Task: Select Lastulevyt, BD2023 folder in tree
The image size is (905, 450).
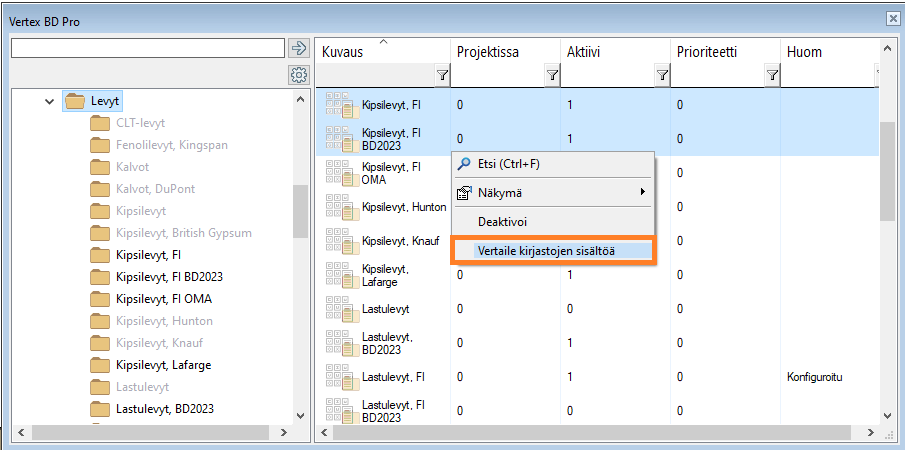Action: tap(164, 408)
